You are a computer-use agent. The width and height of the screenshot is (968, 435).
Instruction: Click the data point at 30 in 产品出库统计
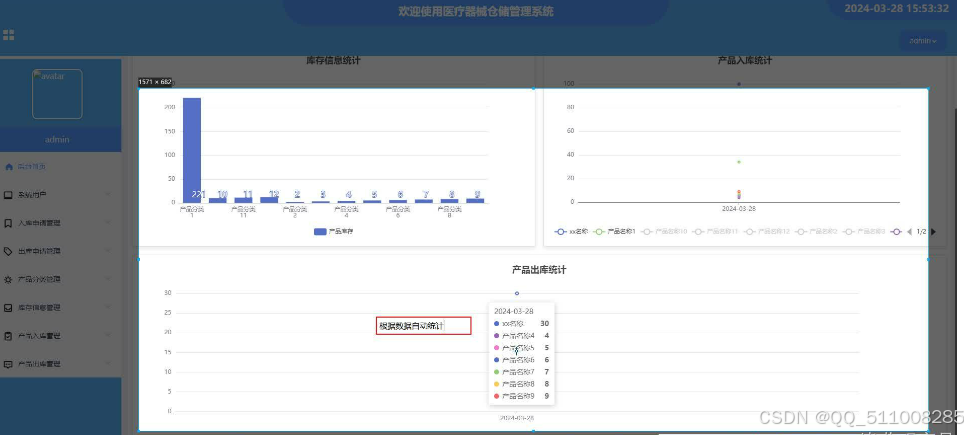click(x=517, y=293)
